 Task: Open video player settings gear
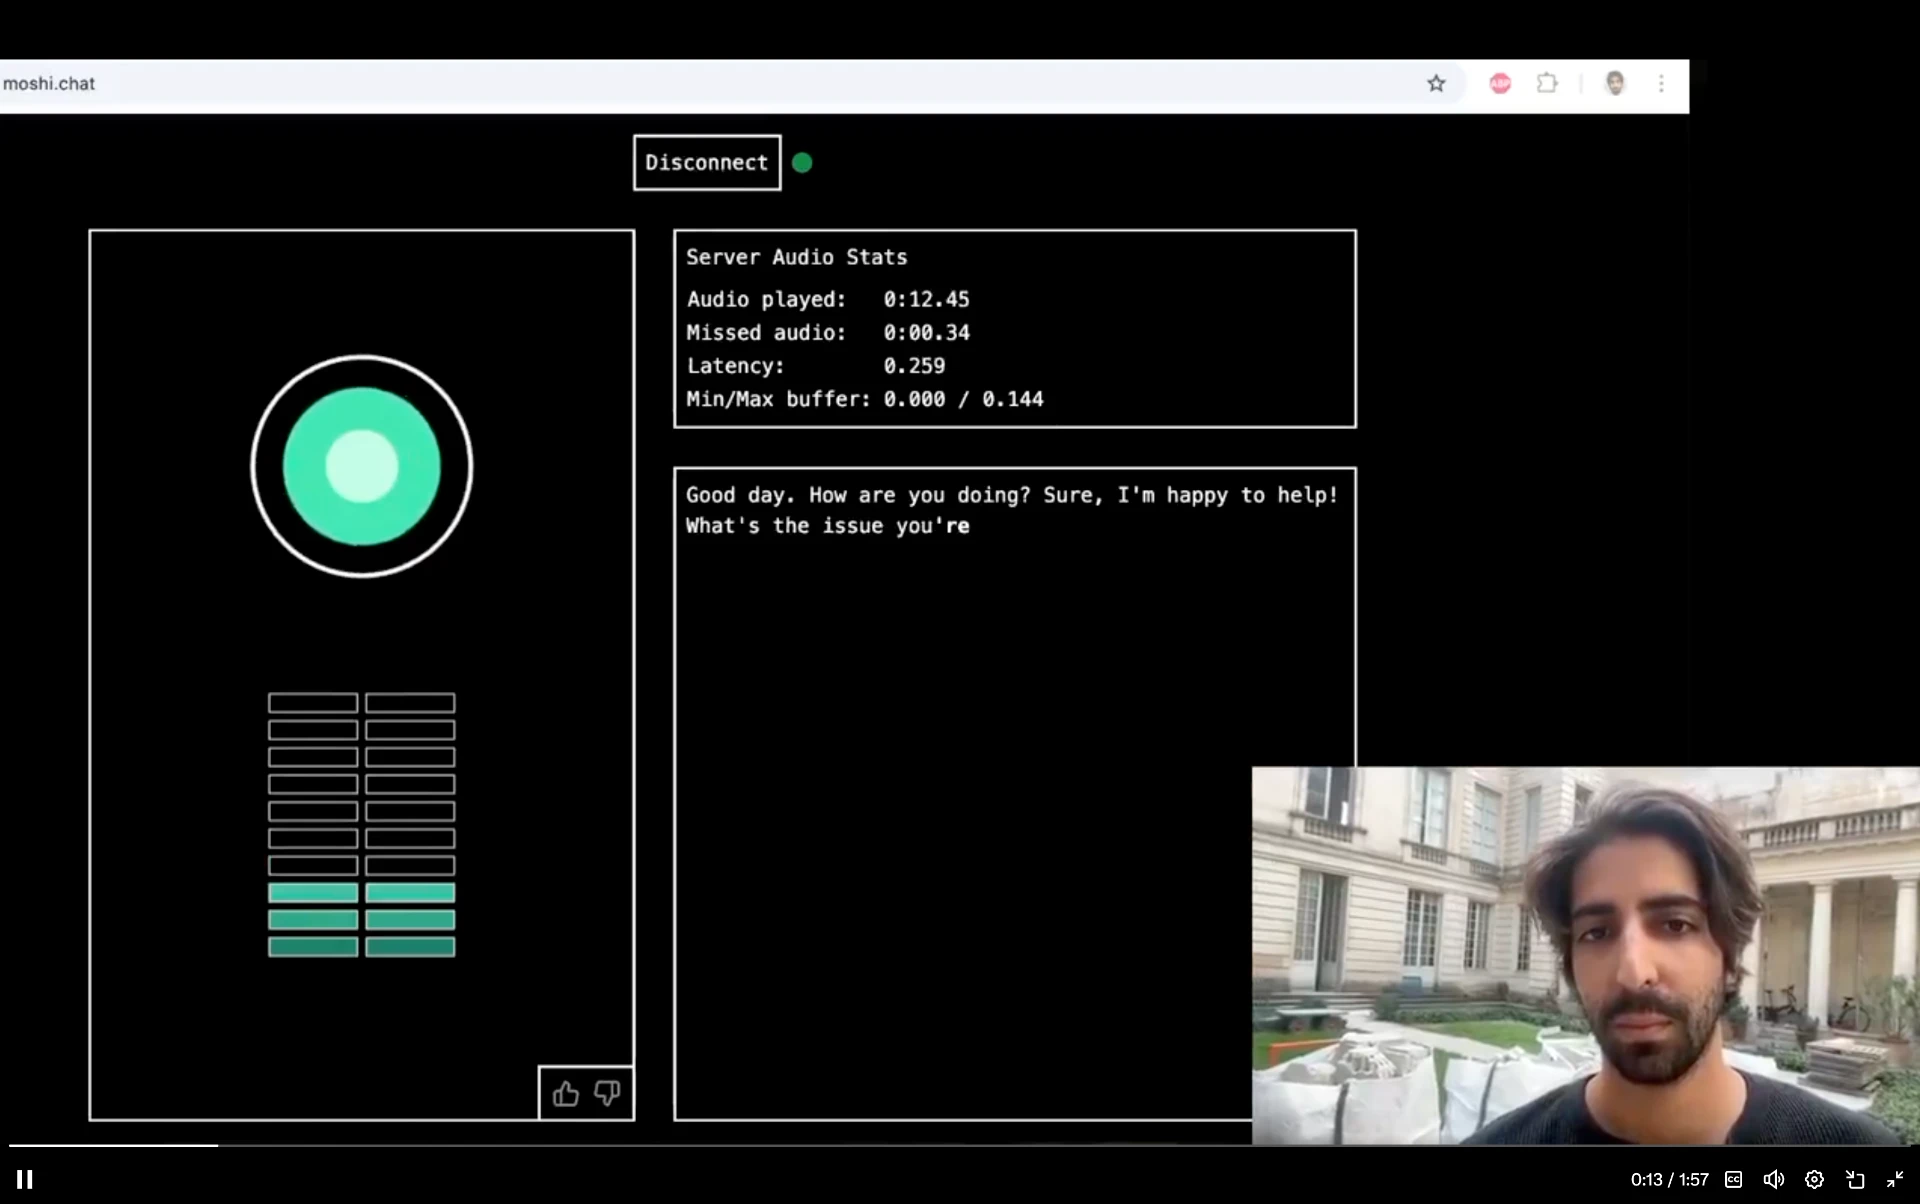(1814, 1180)
